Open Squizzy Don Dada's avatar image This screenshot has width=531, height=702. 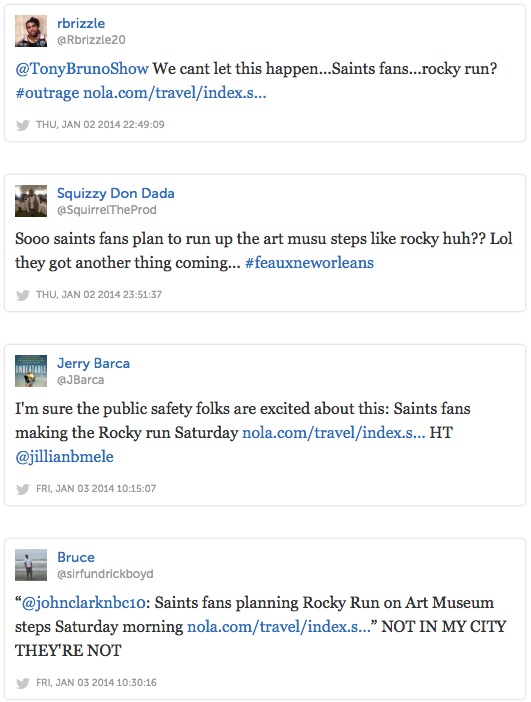tap(31, 201)
